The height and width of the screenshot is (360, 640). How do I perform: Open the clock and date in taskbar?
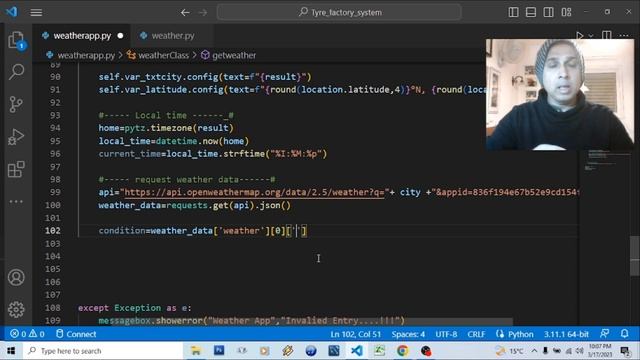click(600, 351)
